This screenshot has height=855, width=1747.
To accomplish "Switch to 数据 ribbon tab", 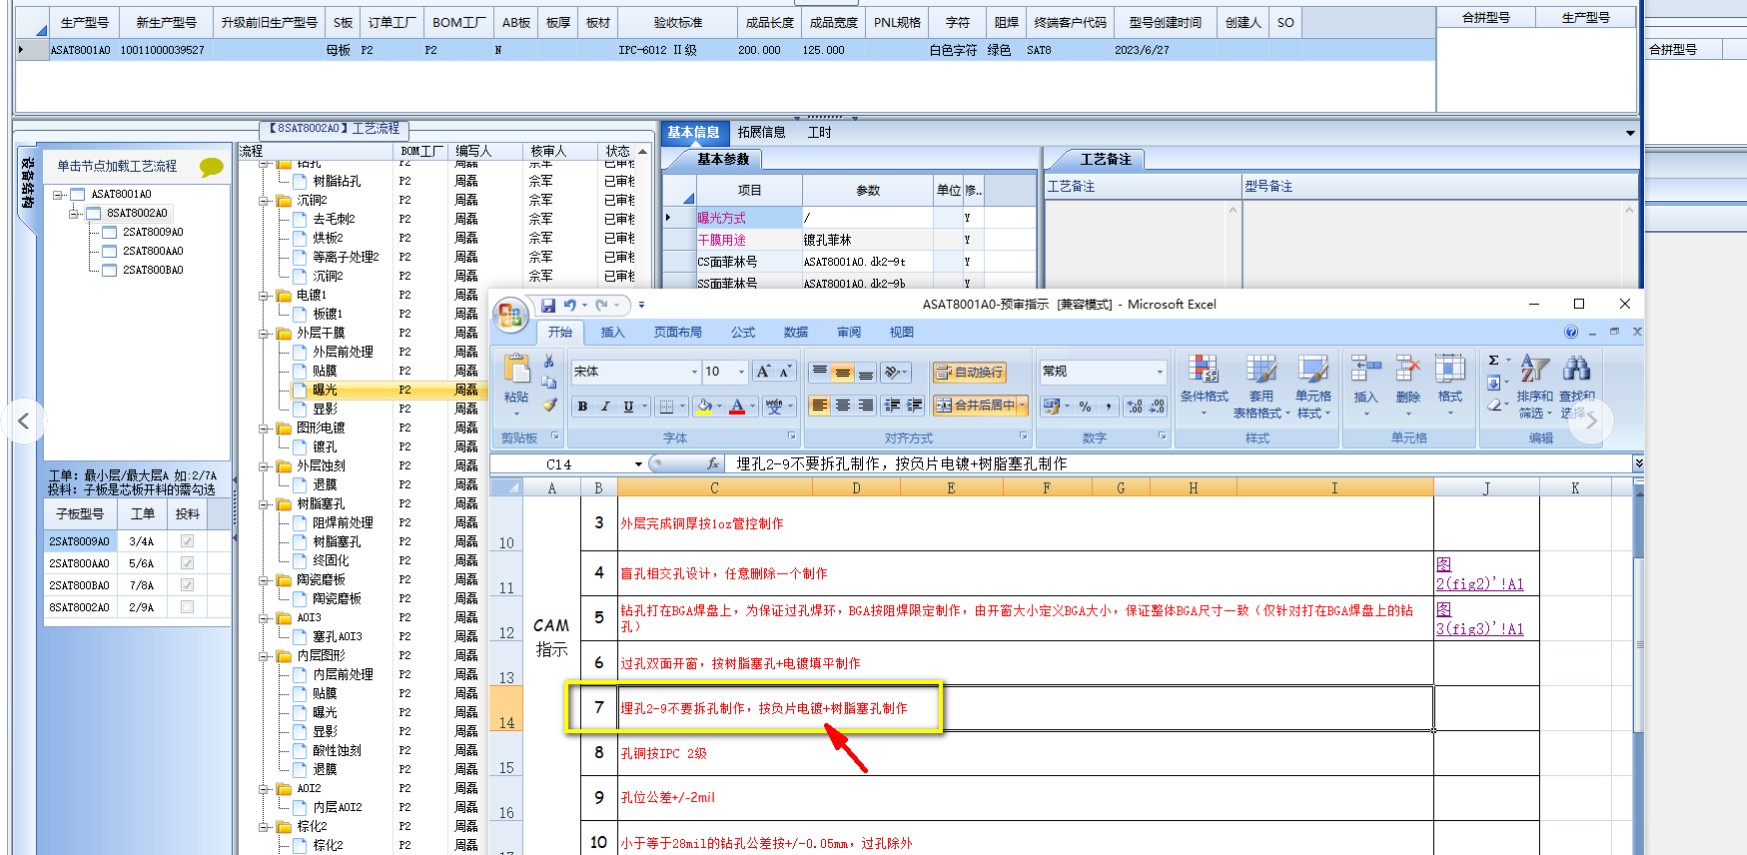I will point(796,332).
